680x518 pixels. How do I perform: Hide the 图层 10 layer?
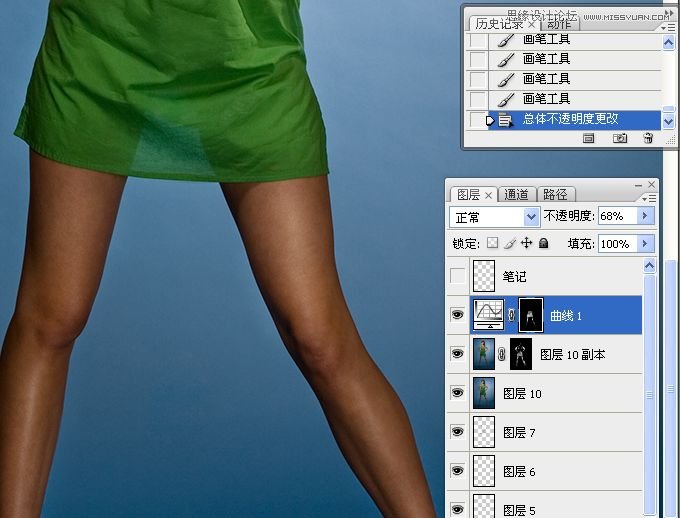coord(458,393)
